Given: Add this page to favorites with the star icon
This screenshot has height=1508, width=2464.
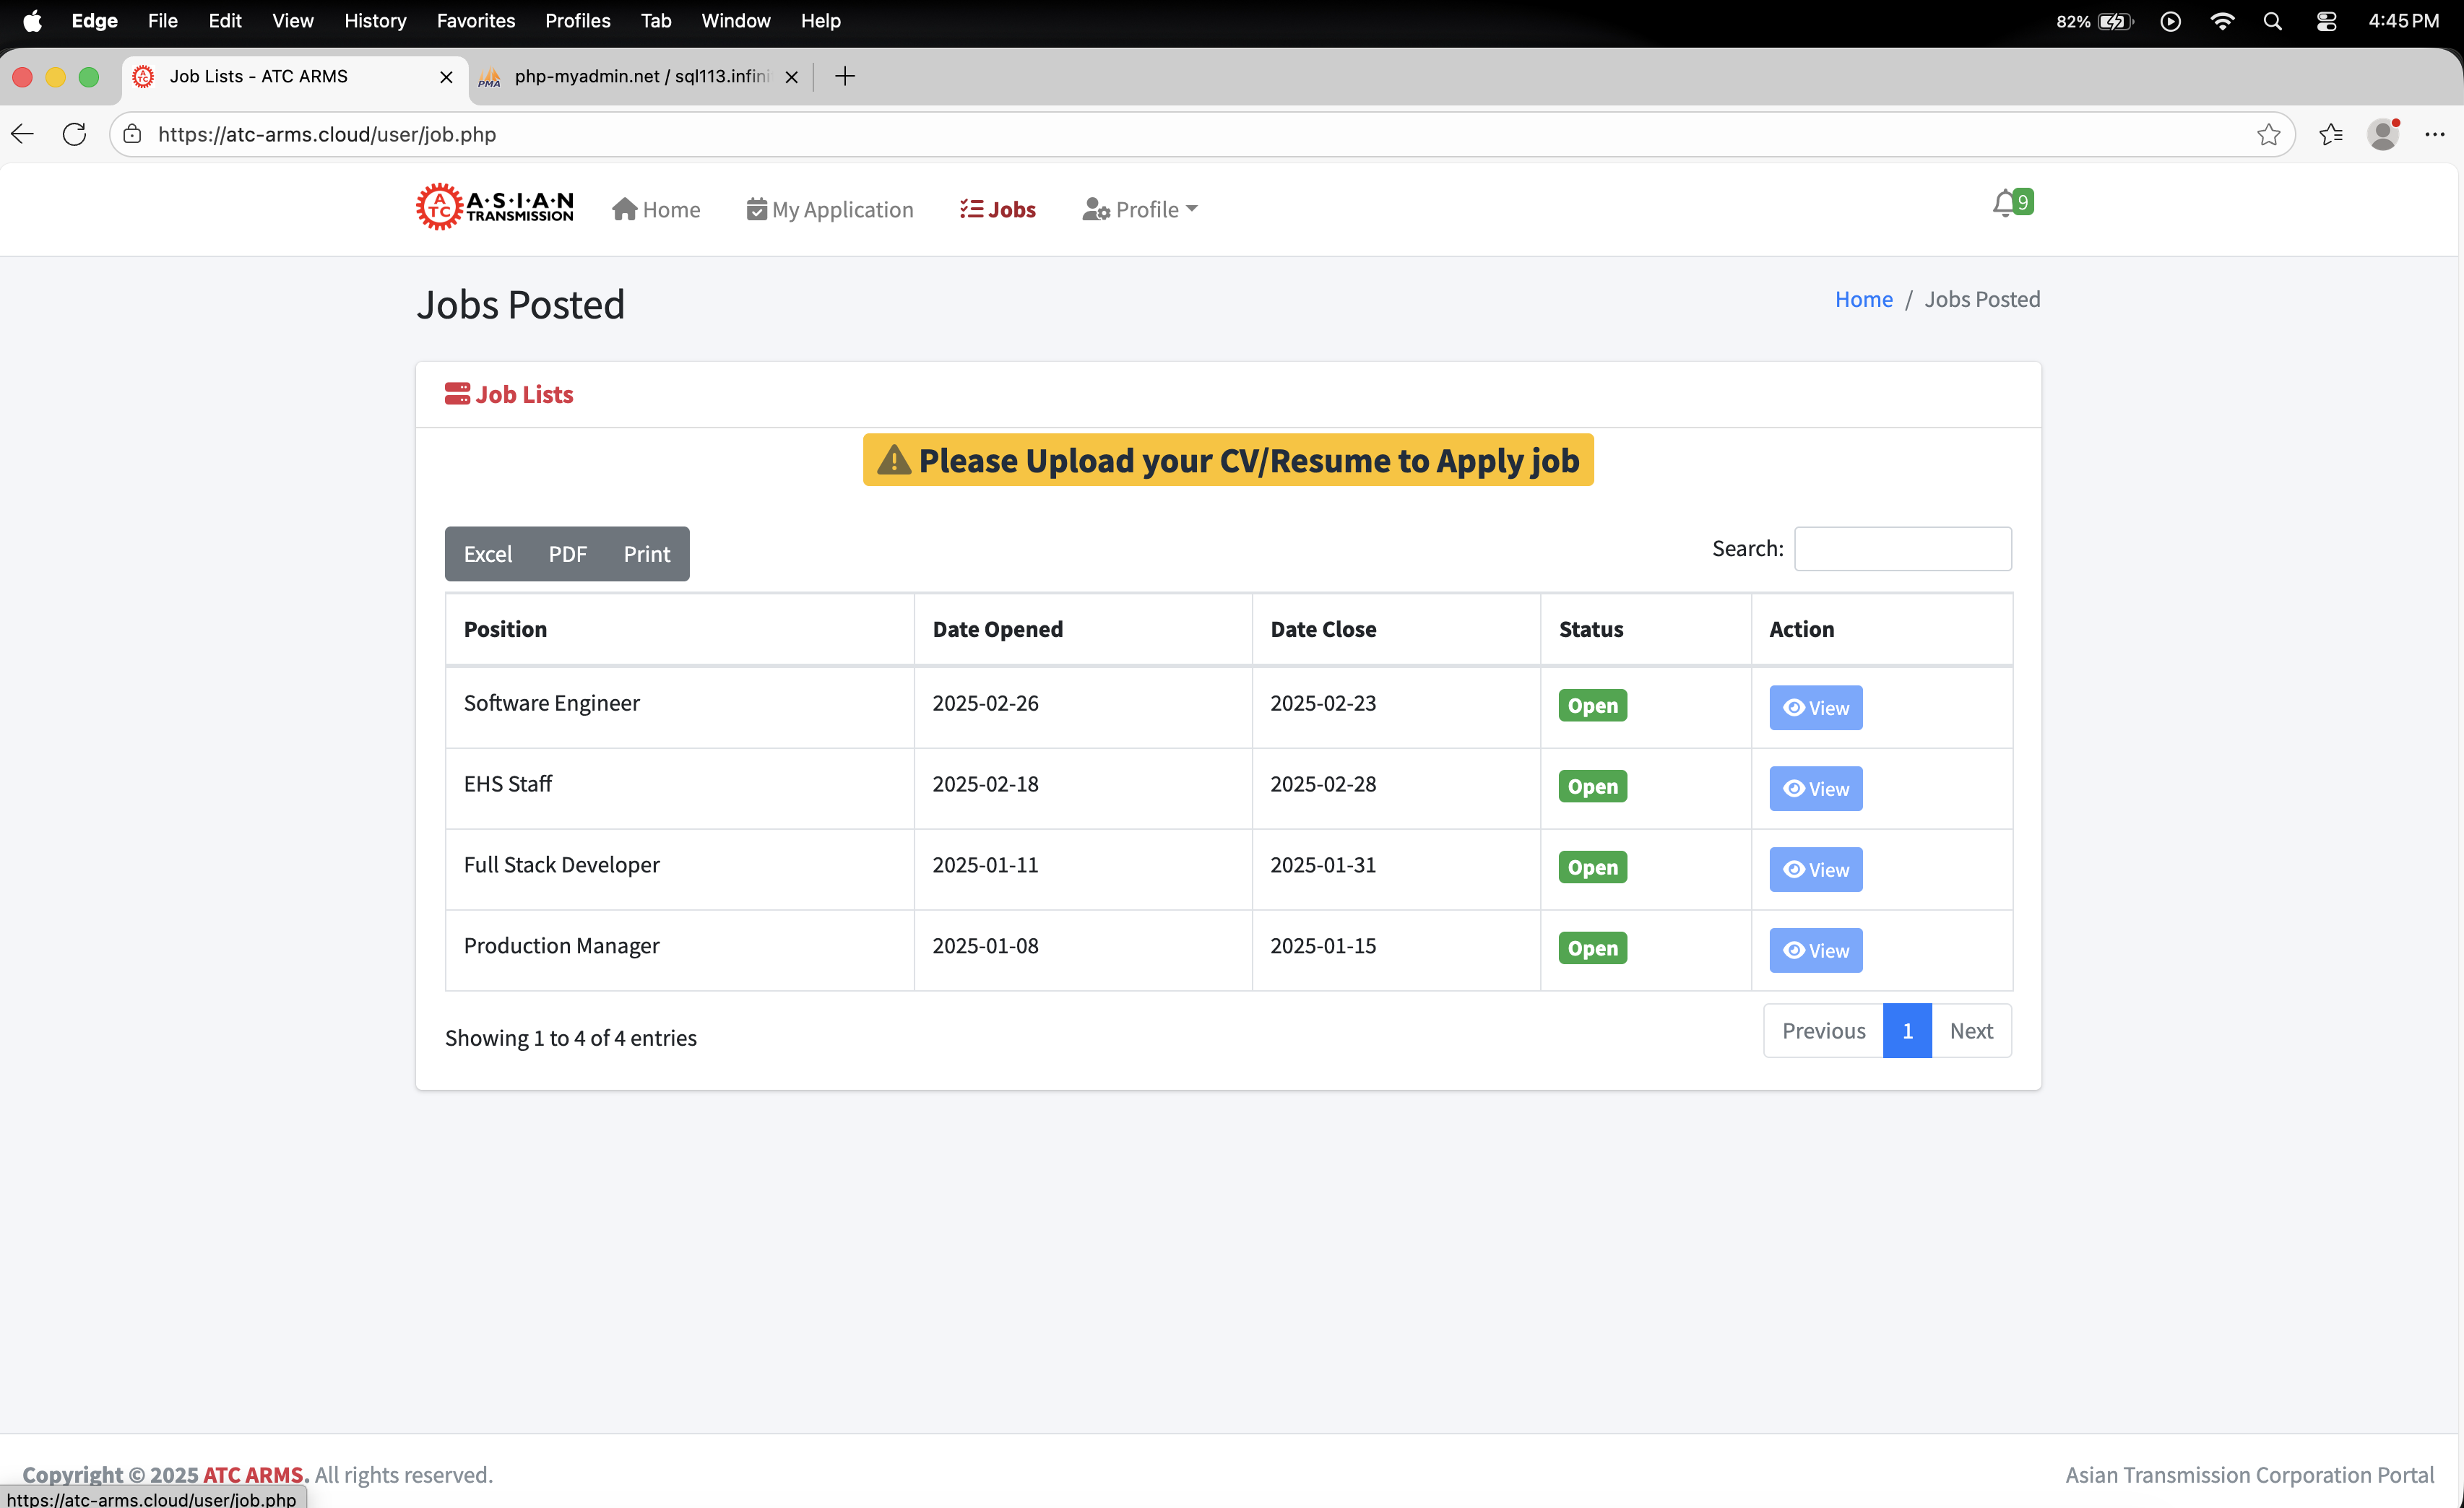Looking at the screenshot, I should coord(2268,134).
